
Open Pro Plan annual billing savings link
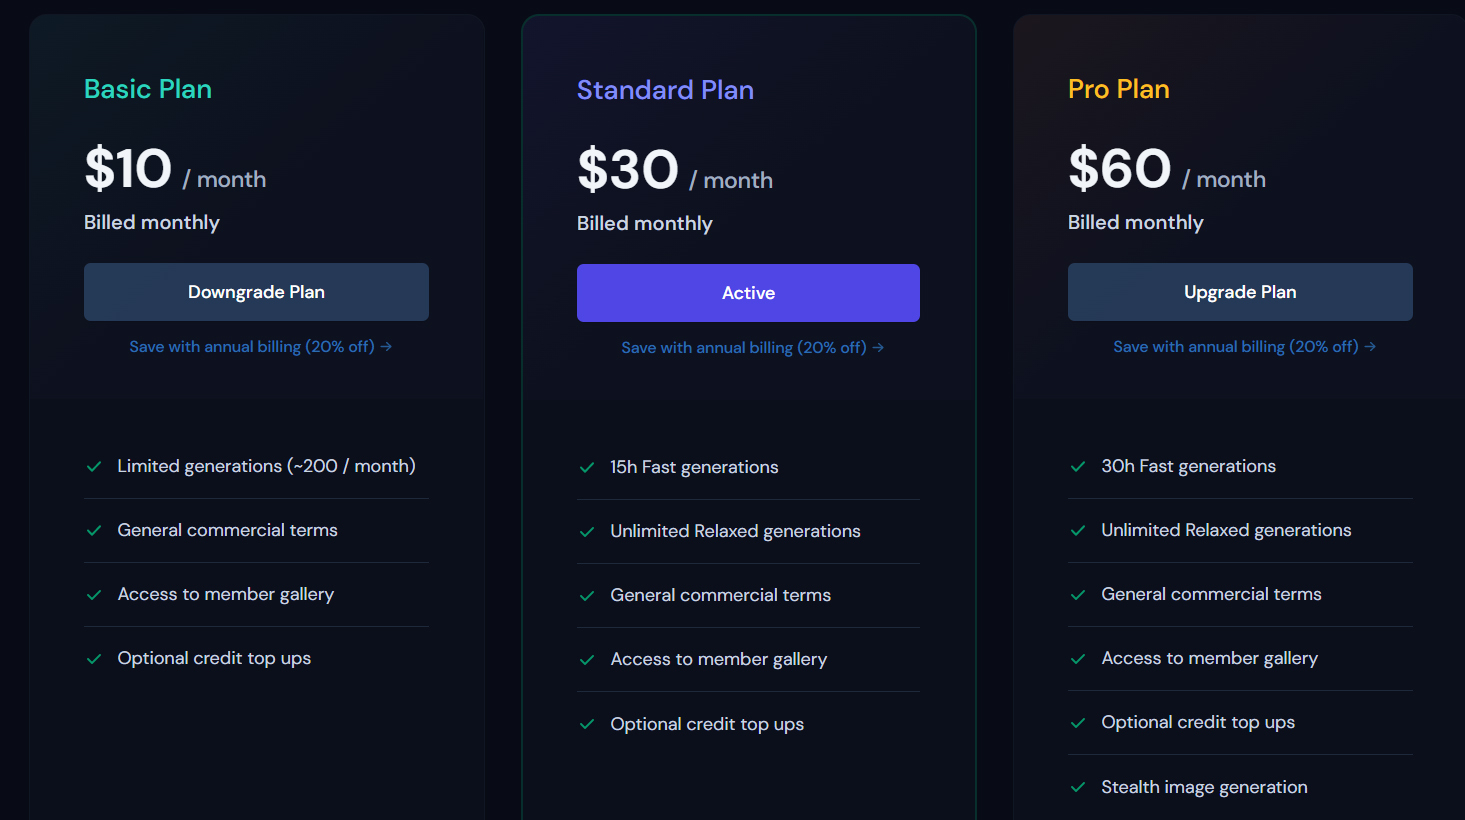(x=1244, y=347)
